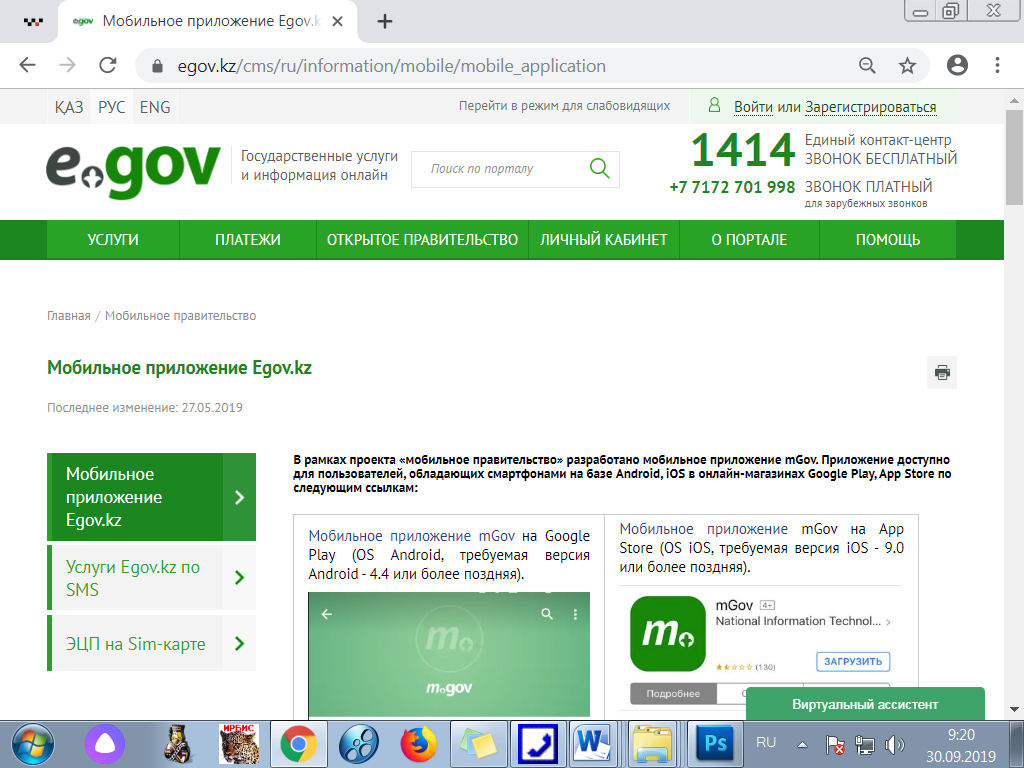Click phone number +7 7172 701 998
The width and height of the screenshot is (1024, 768).
point(732,187)
